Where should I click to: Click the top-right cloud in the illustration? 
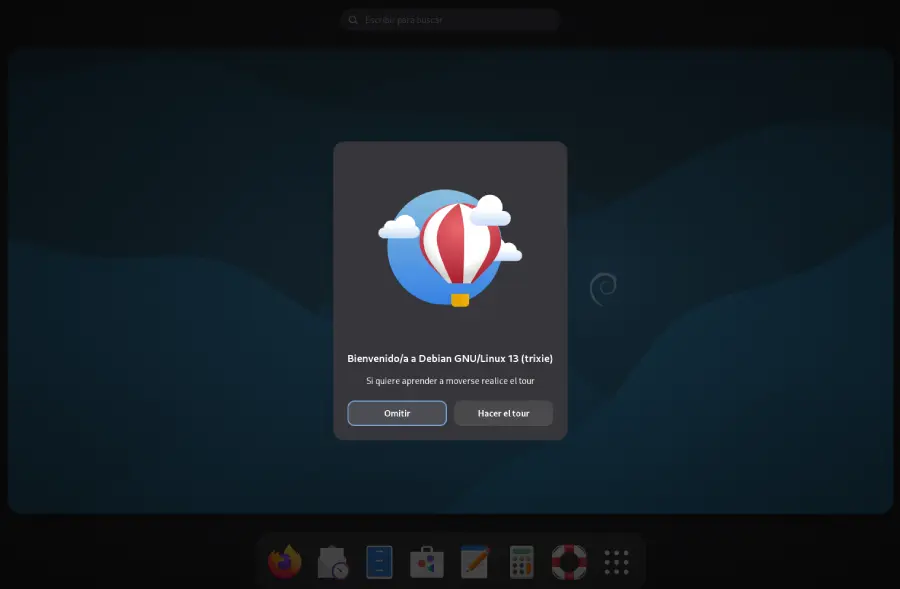[x=490, y=211]
